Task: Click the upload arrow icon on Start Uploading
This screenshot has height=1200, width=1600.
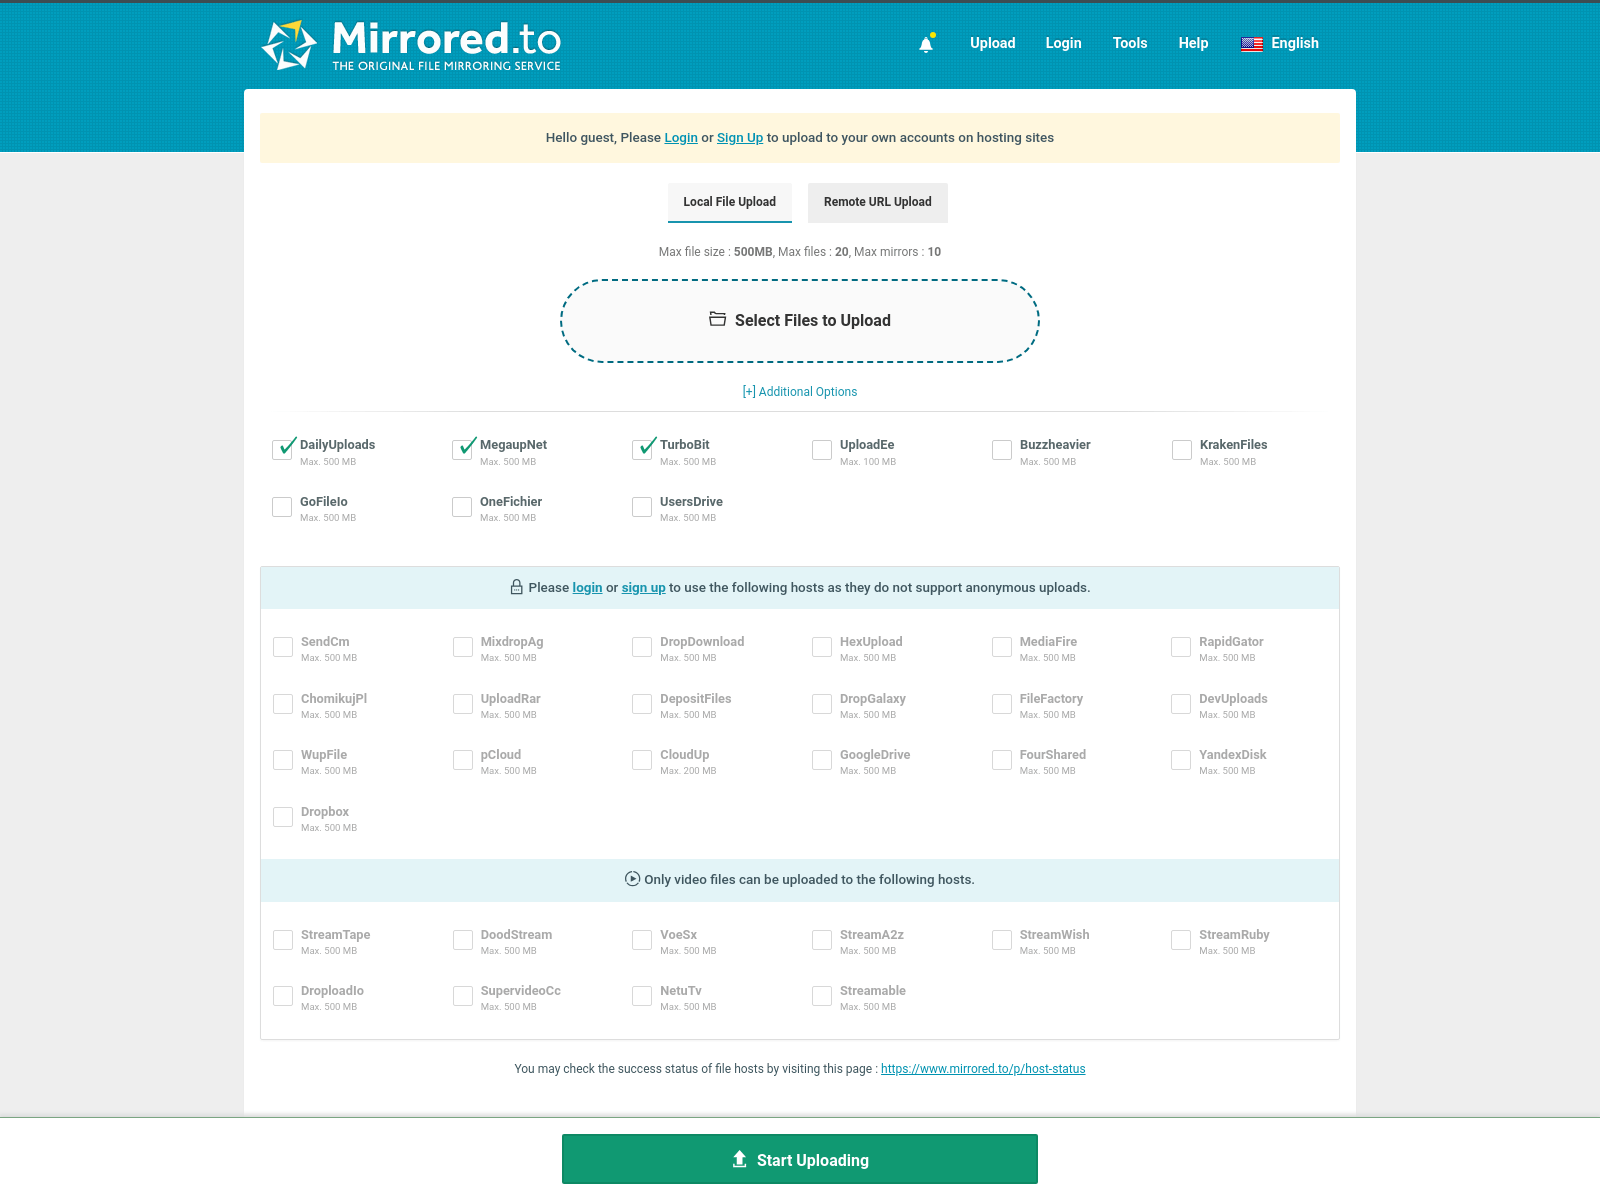Action: (740, 1159)
